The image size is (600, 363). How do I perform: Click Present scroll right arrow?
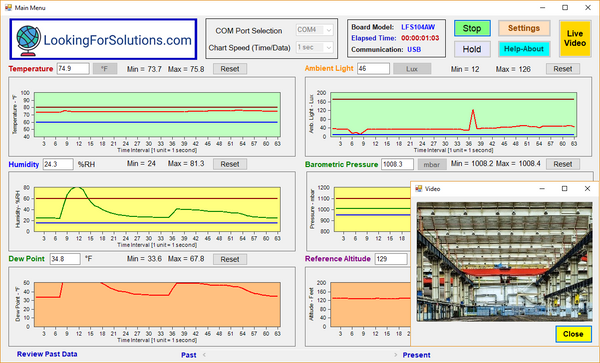pyautogui.click(x=395, y=355)
